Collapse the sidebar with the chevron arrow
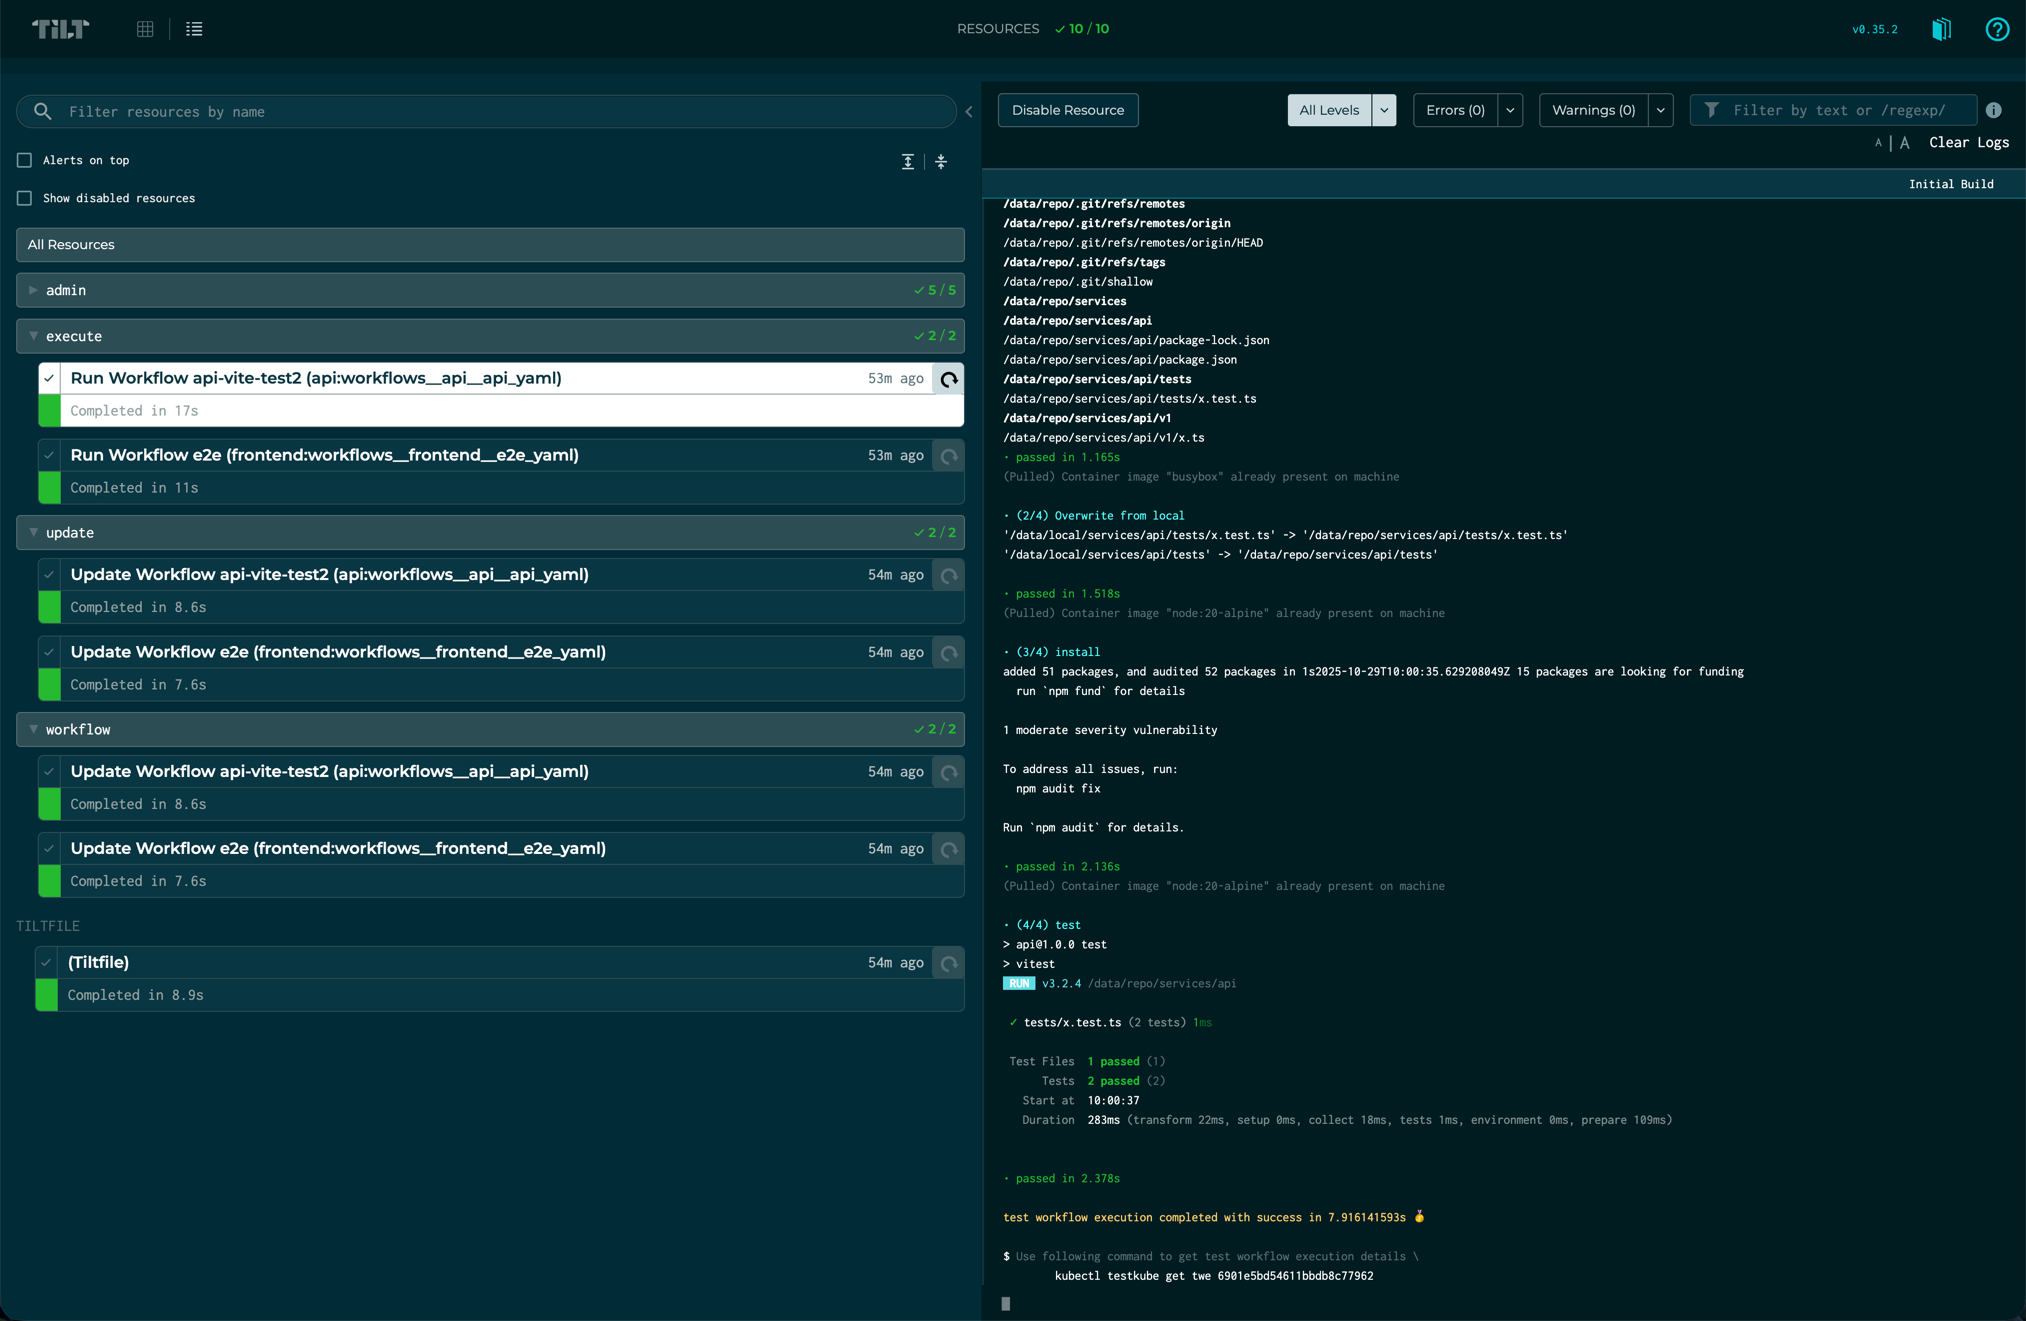Image resolution: width=2026 pixels, height=1321 pixels. pyautogui.click(x=968, y=112)
